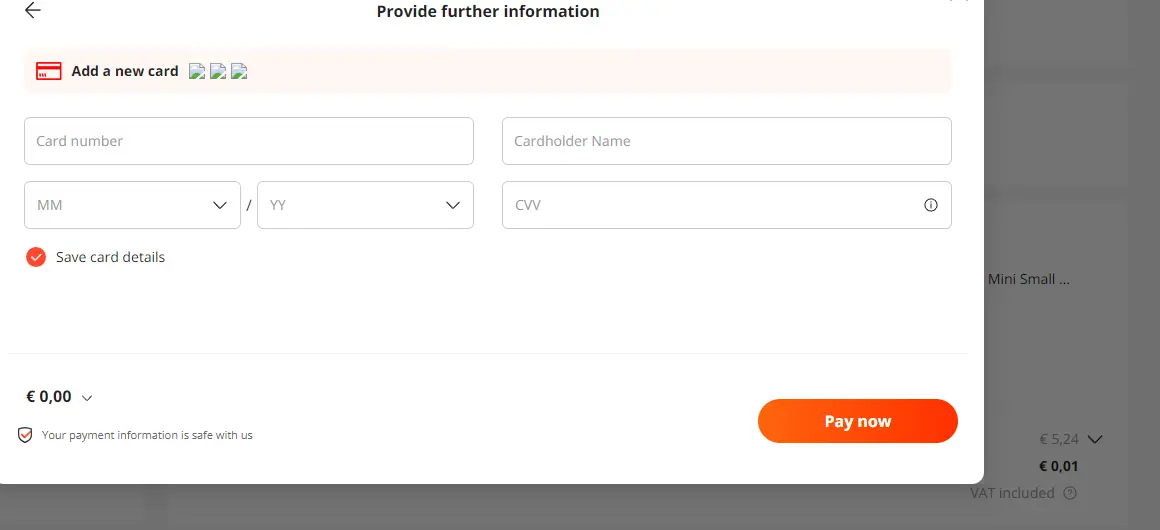1160x530 pixels.
Task: Click the payment safety shield icon
Action: [25, 435]
